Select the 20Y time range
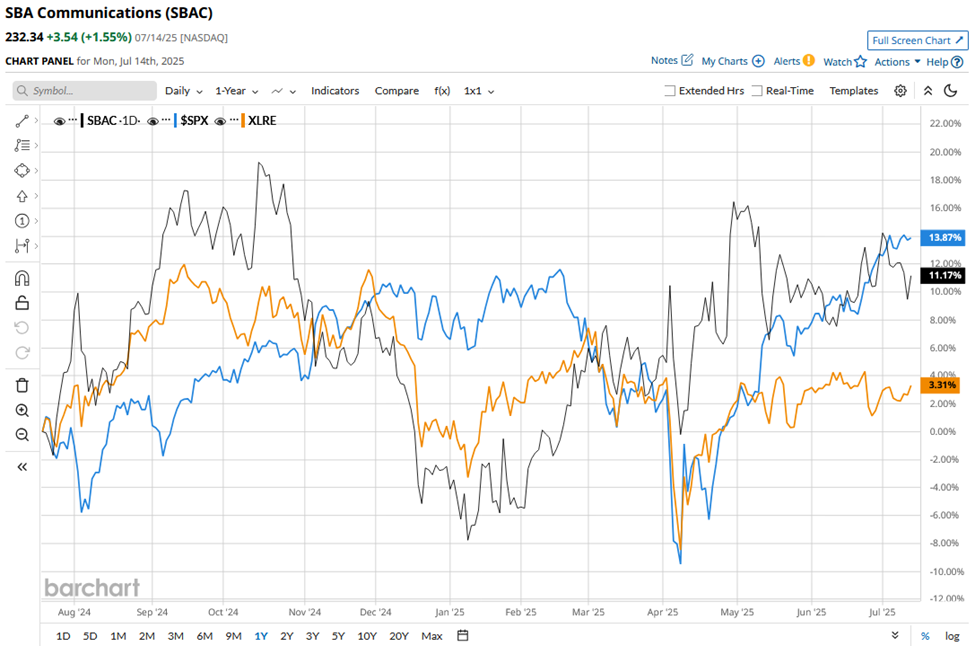This screenshot has width=975, height=646. pyautogui.click(x=399, y=636)
